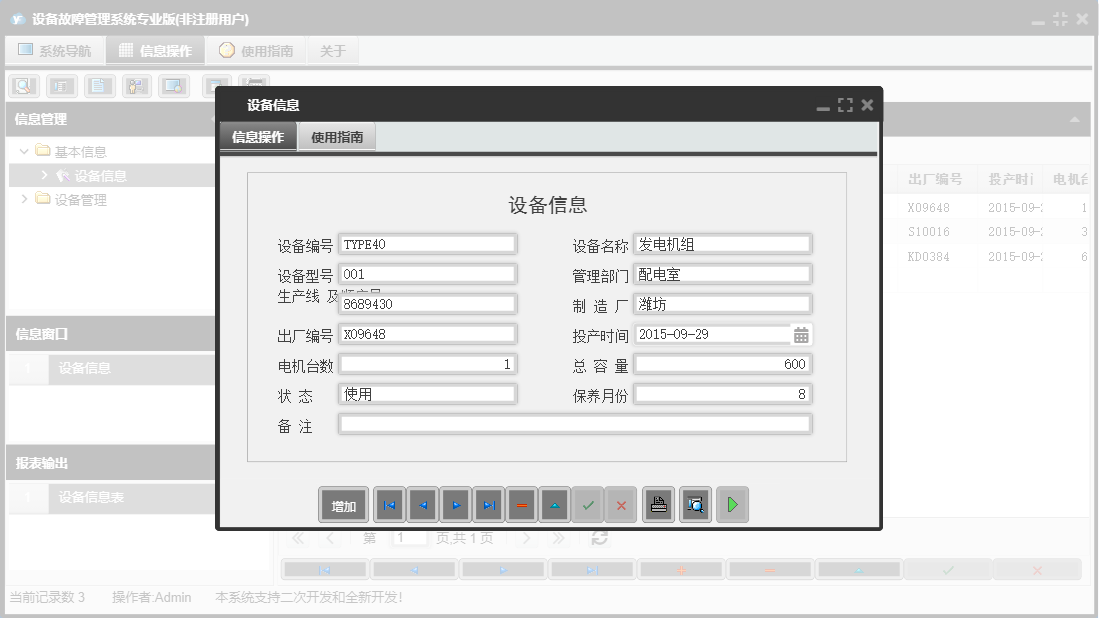Open the 系统导航 menu tab
This screenshot has height=618, width=1099.
point(55,49)
